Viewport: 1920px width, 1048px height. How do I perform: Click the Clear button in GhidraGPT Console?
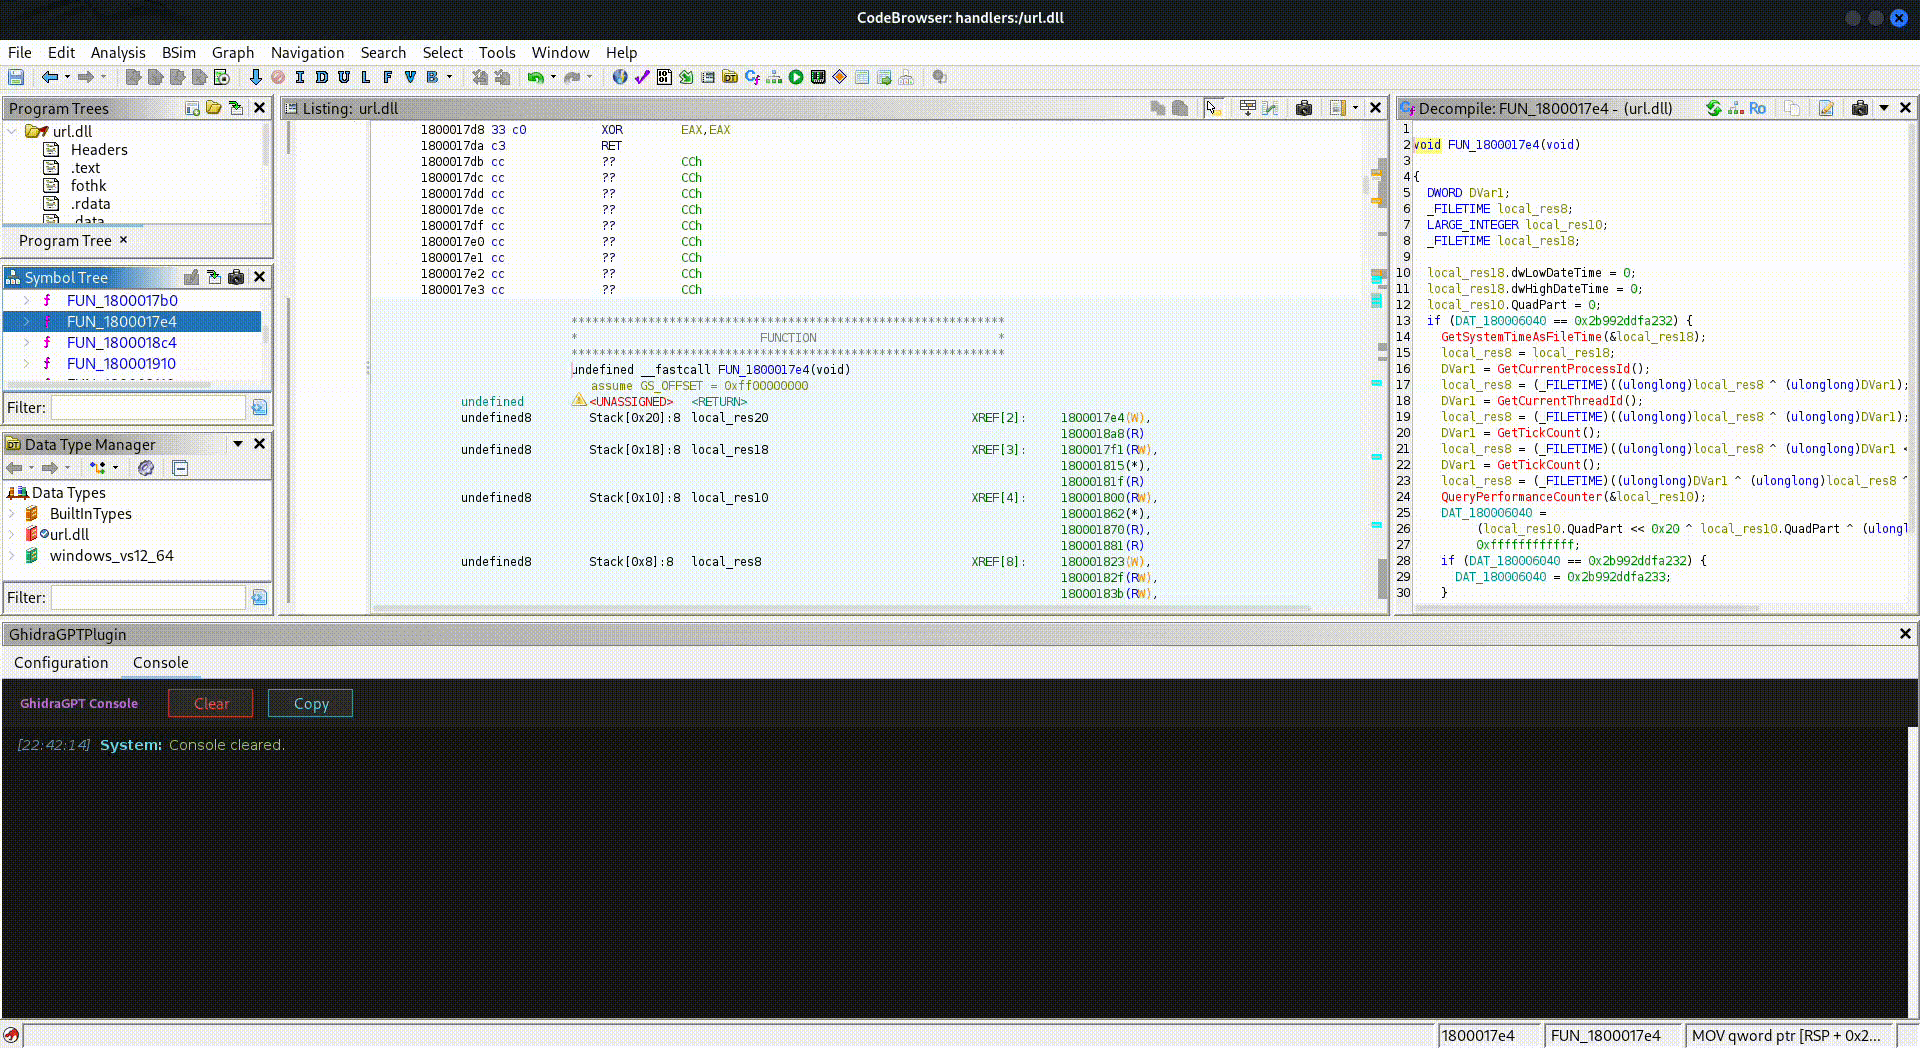point(211,703)
